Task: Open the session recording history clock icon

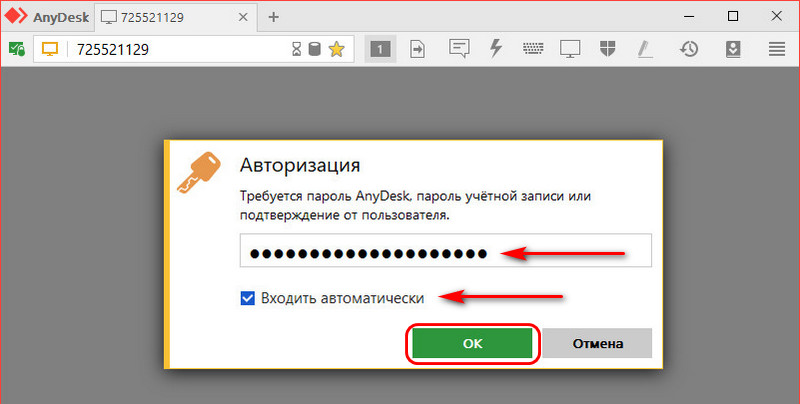Action: coord(689,49)
